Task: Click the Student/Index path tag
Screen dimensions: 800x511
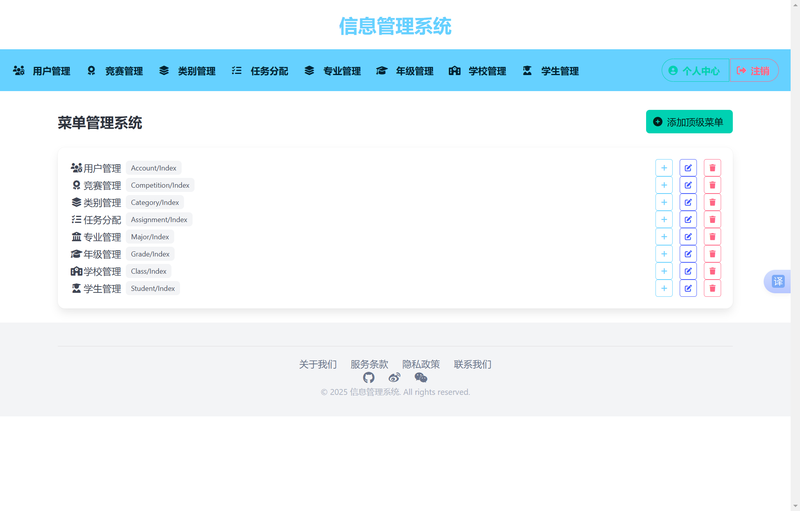Action: 153,288
